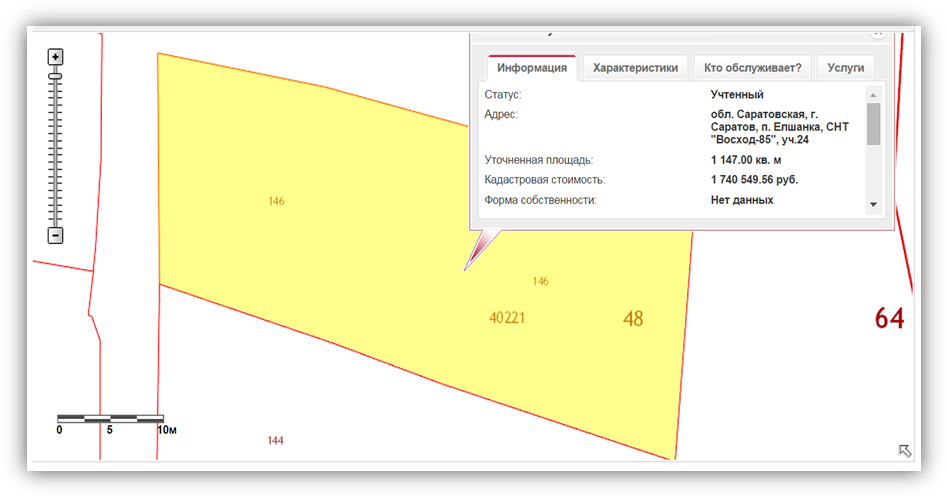Click the Уточненная площадь label
Image resolution: width=948 pixels, height=498 pixels.
coord(539,160)
